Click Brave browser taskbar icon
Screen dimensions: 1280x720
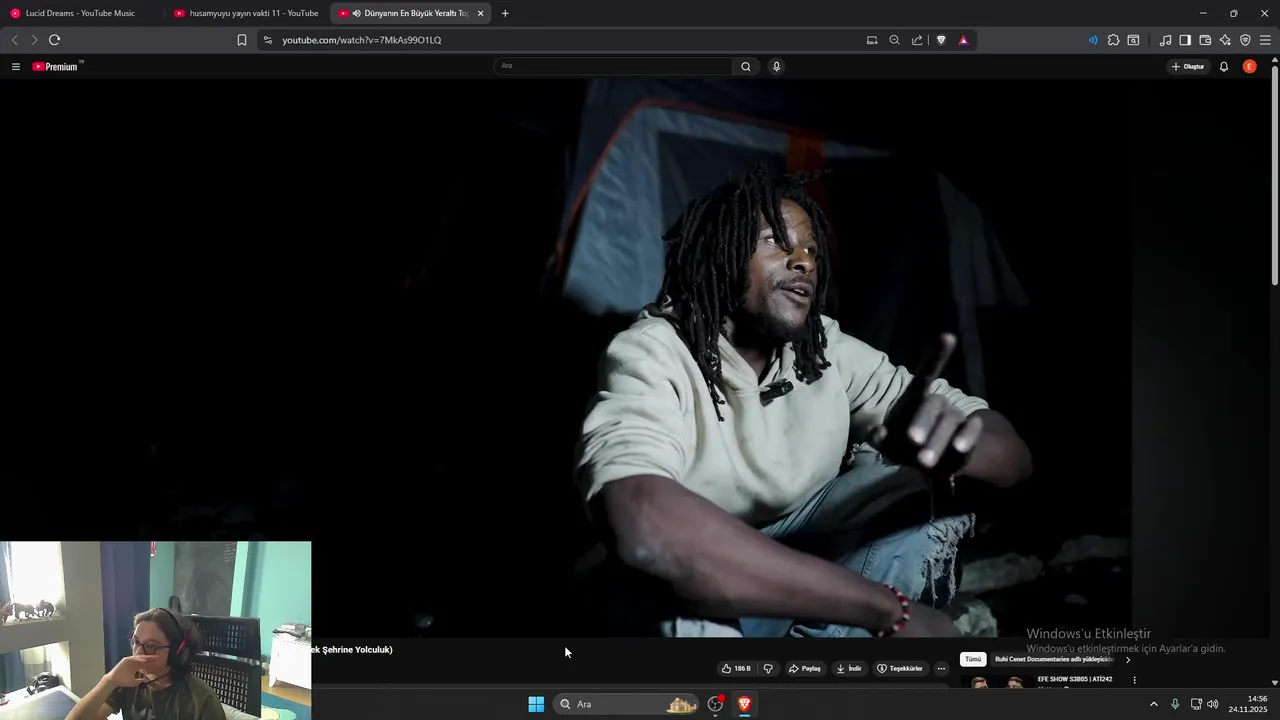click(744, 704)
